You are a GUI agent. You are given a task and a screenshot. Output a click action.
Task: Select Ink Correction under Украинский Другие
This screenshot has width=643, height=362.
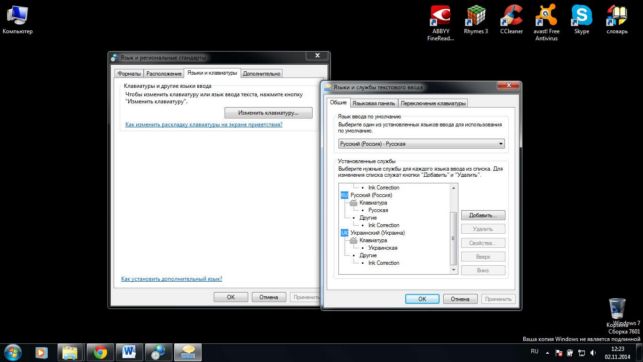pyautogui.click(x=383, y=263)
